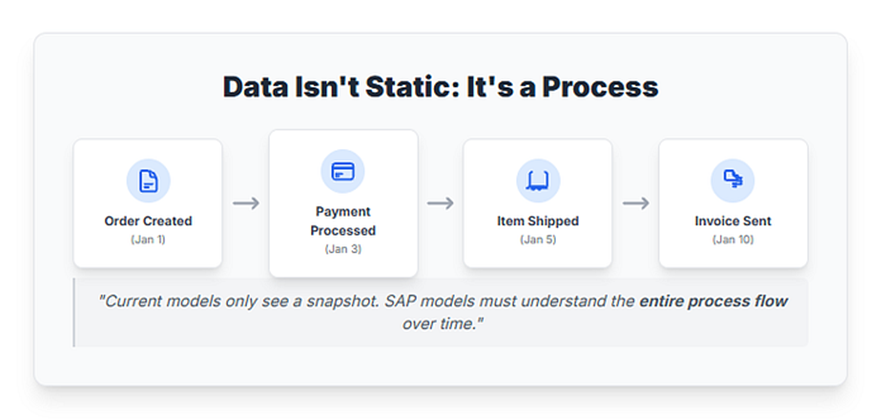Click the "over time." quote ending
886x420 pixels.
pyautogui.click(x=441, y=325)
